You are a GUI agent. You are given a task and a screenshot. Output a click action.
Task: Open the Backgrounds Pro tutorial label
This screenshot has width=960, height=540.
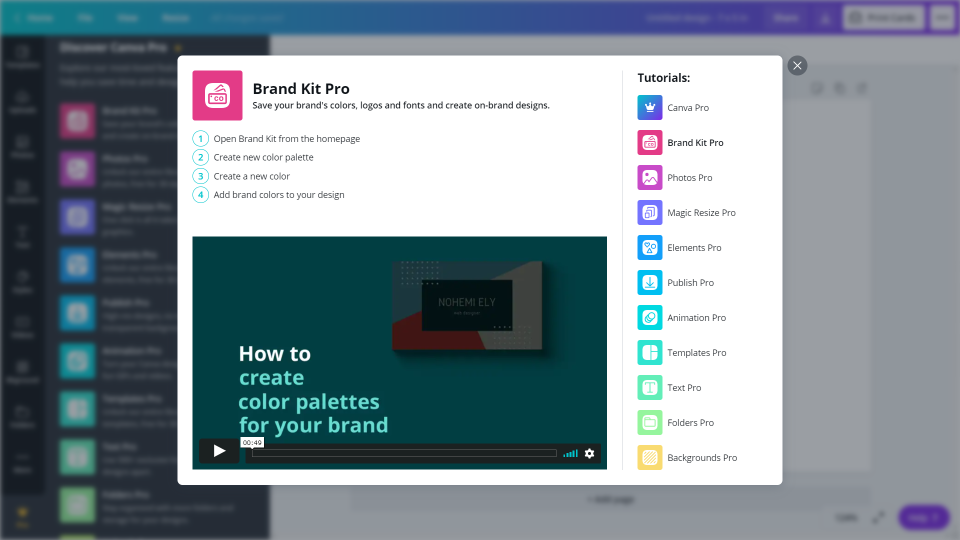702,457
